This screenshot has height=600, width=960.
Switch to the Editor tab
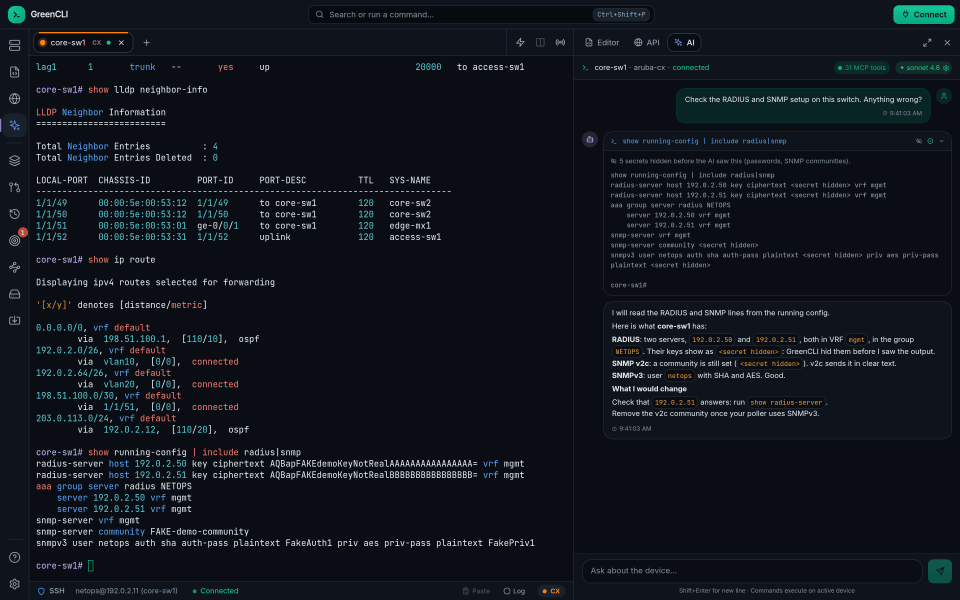pos(602,42)
